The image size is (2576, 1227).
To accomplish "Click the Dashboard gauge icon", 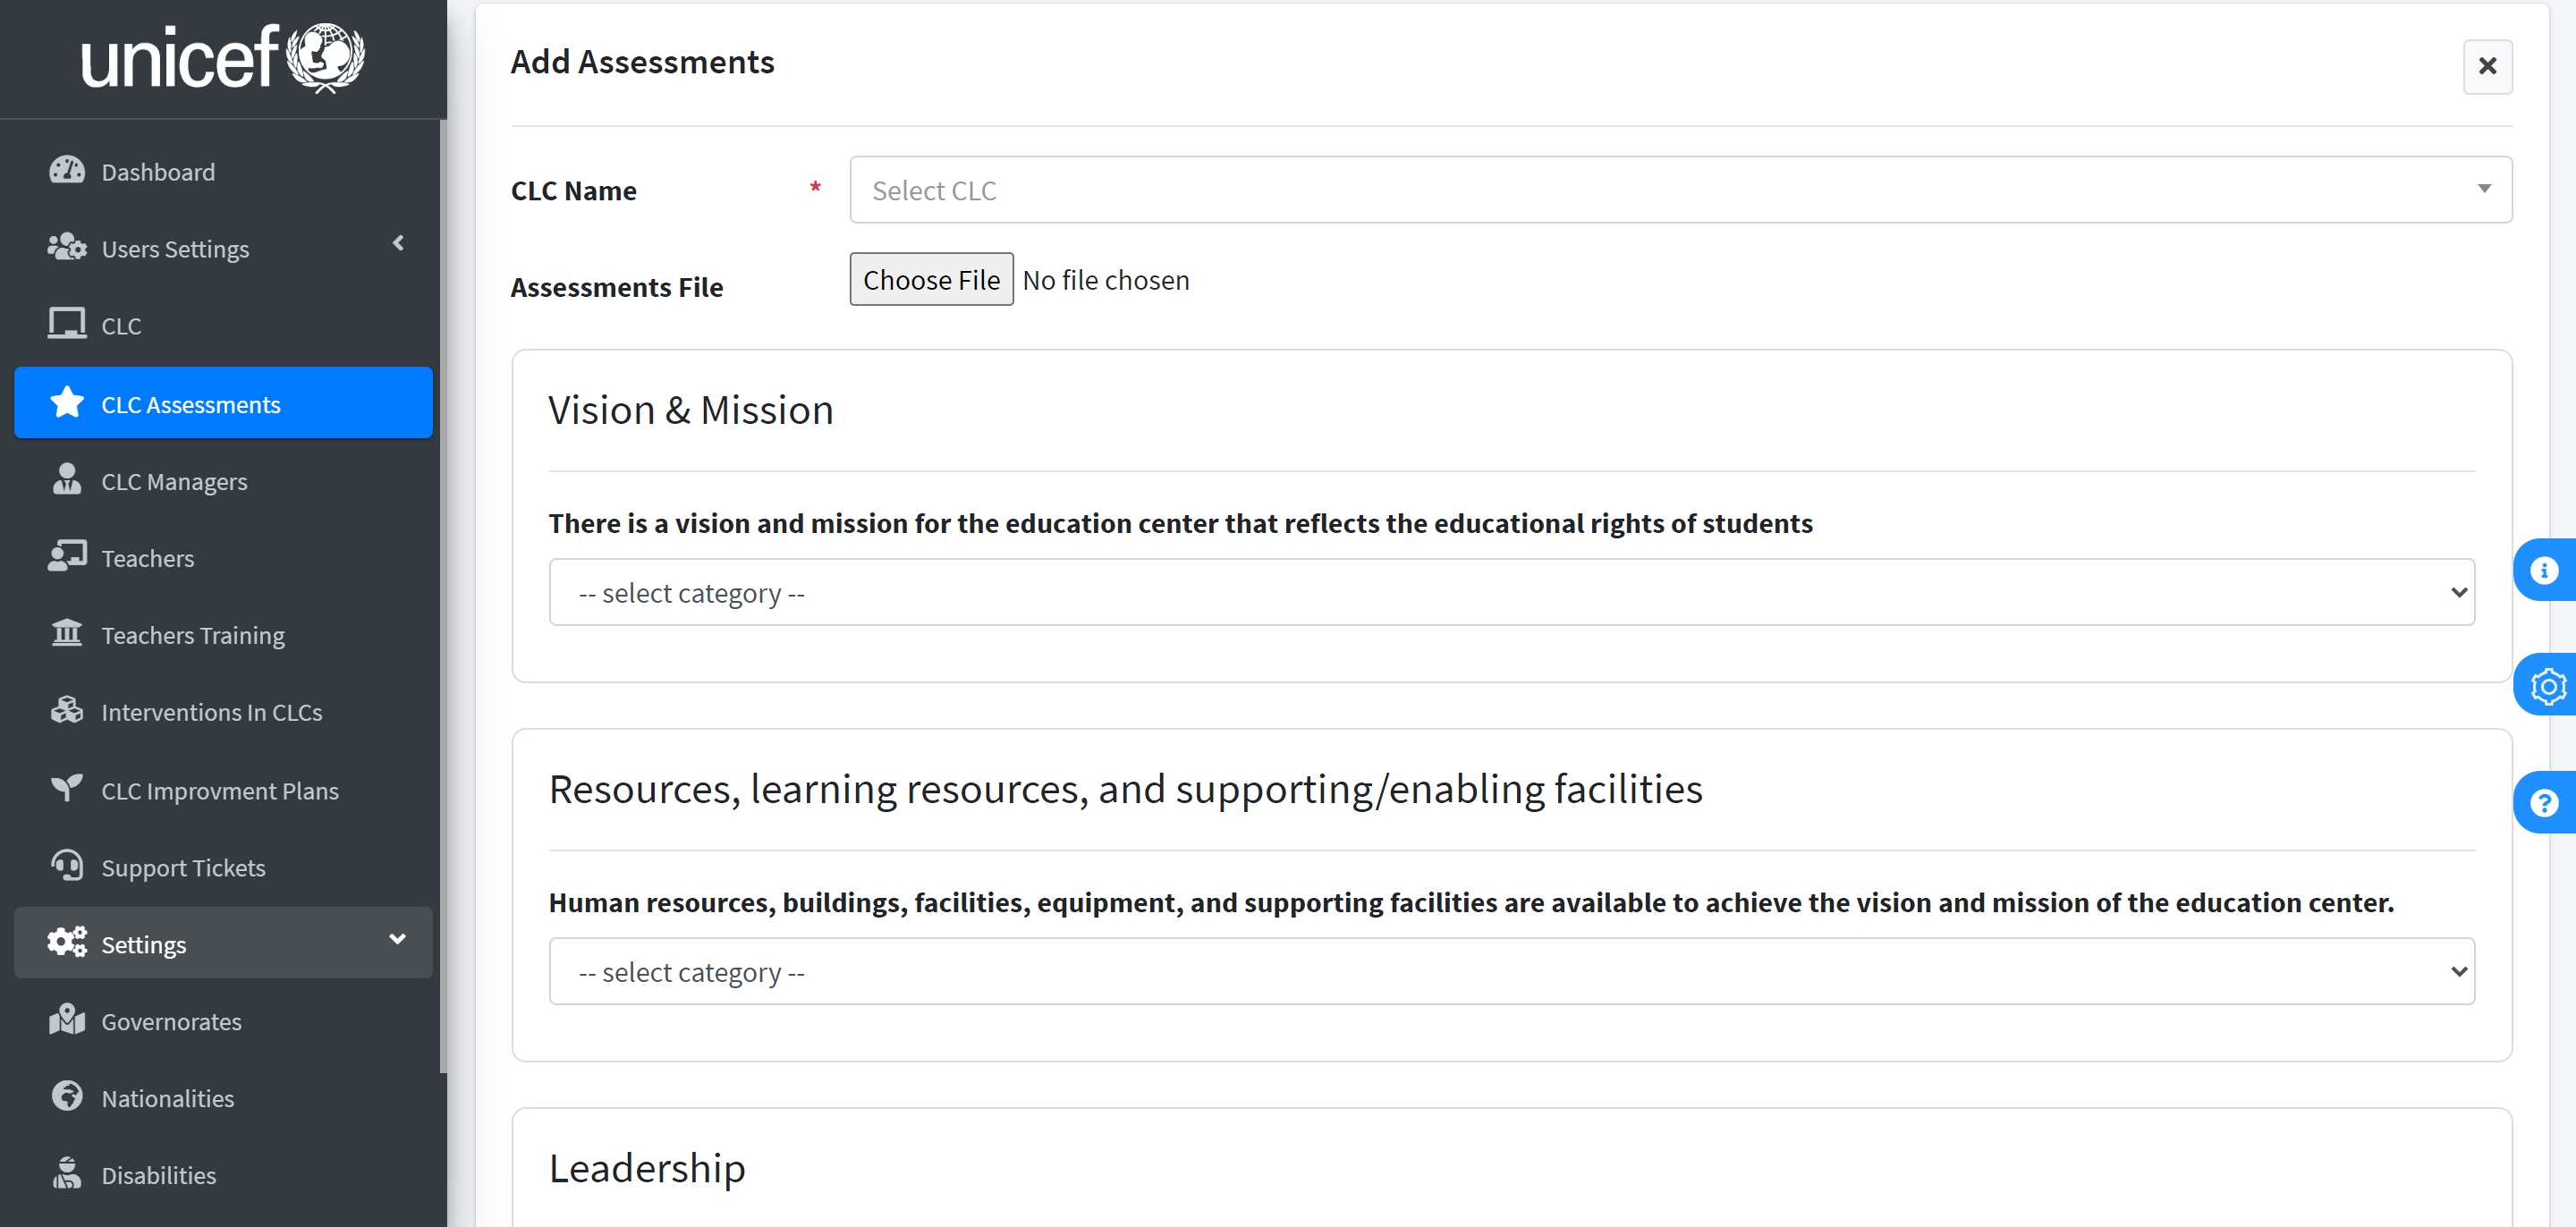I will point(67,170).
